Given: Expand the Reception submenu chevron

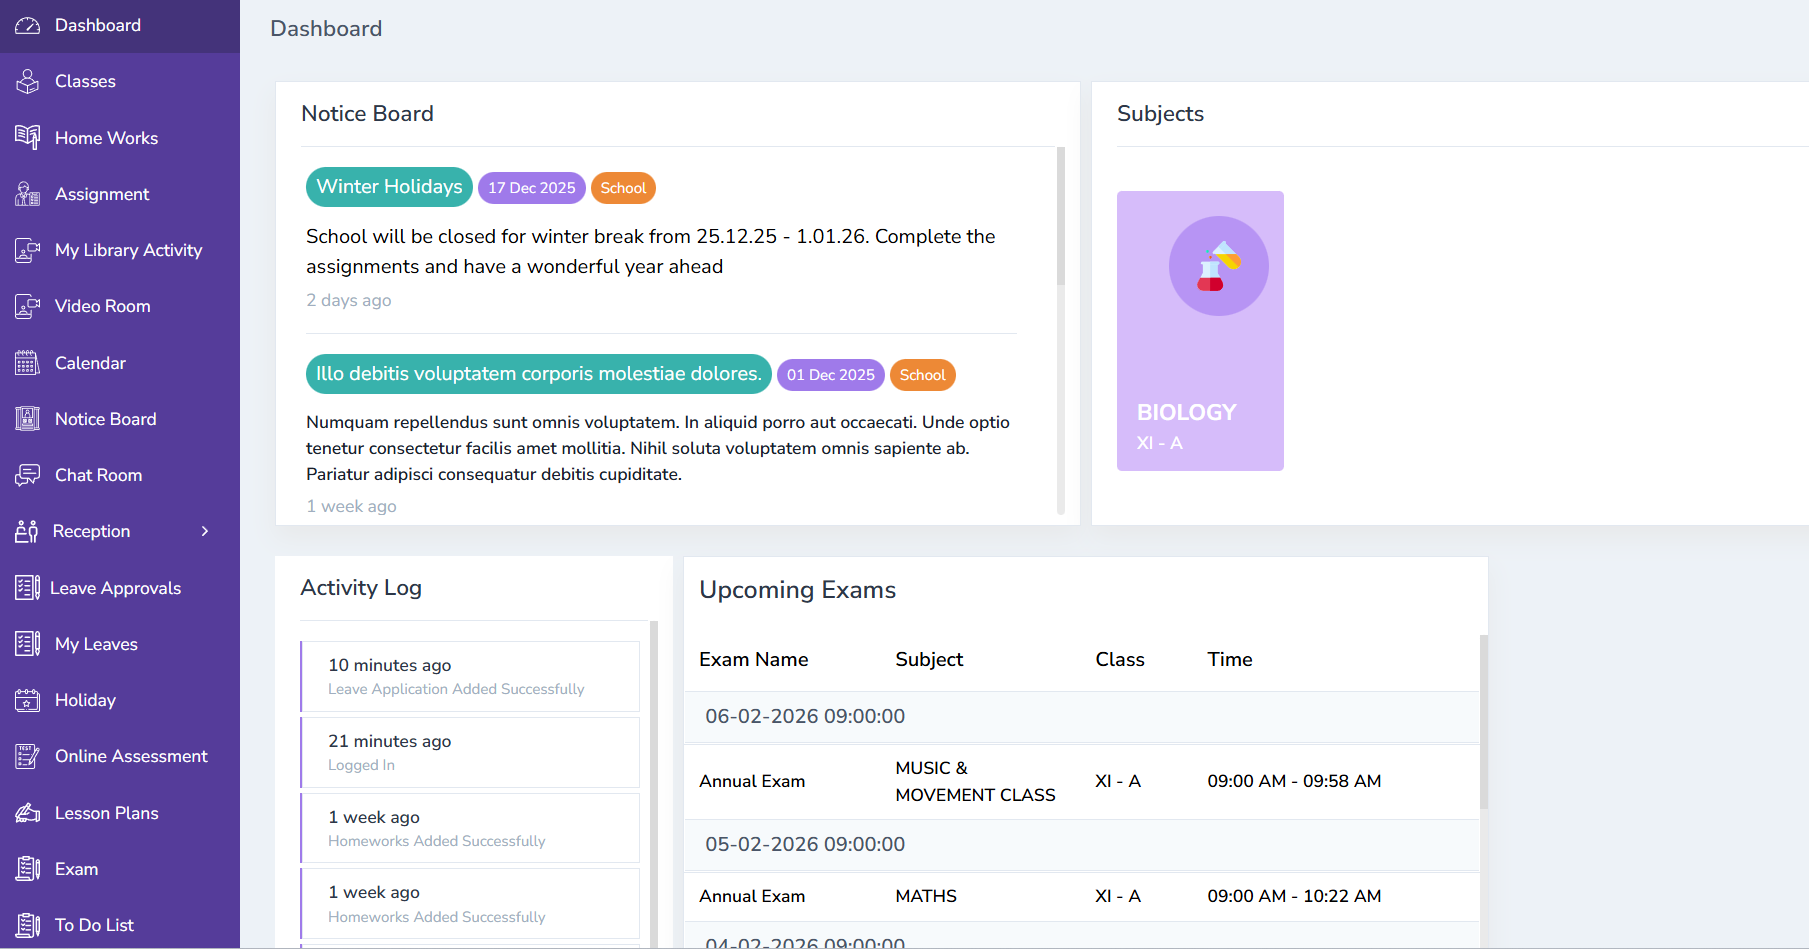Looking at the screenshot, I should click(204, 531).
